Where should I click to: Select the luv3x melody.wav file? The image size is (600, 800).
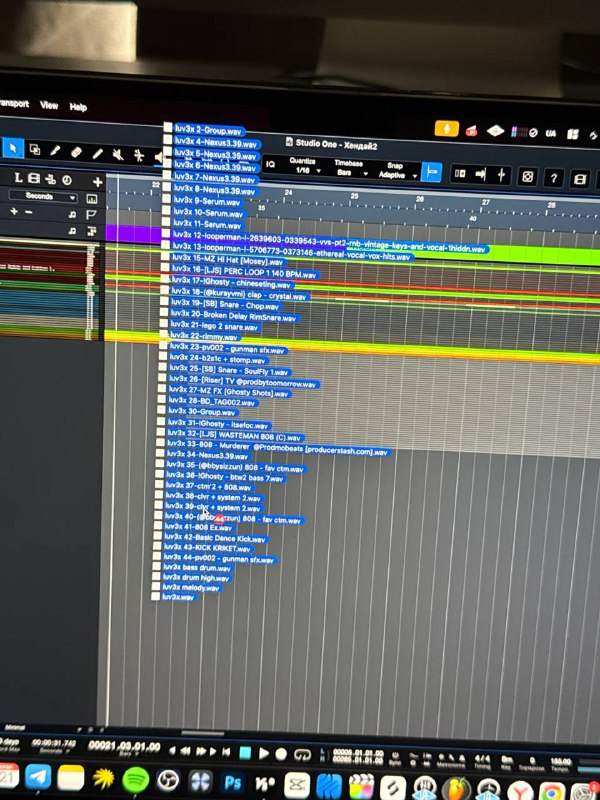tap(195, 588)
